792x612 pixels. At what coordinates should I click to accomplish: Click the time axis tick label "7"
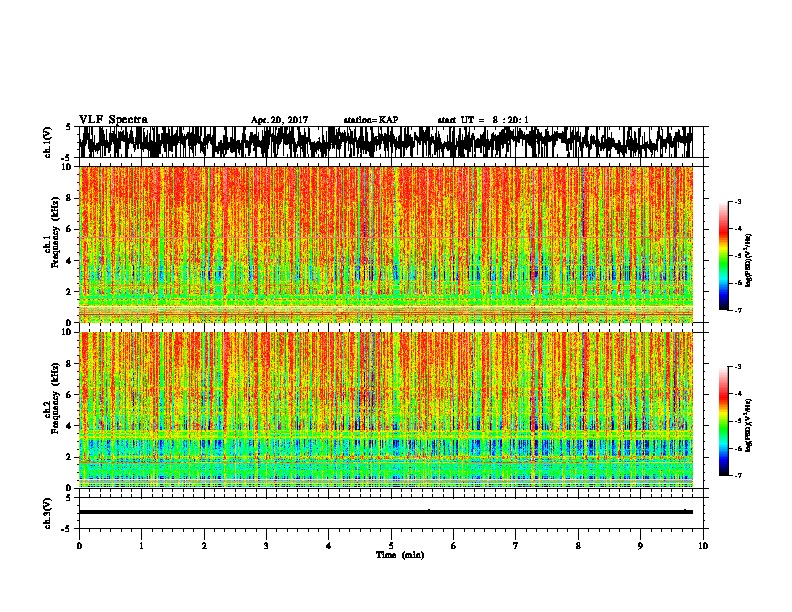(516, 546)
